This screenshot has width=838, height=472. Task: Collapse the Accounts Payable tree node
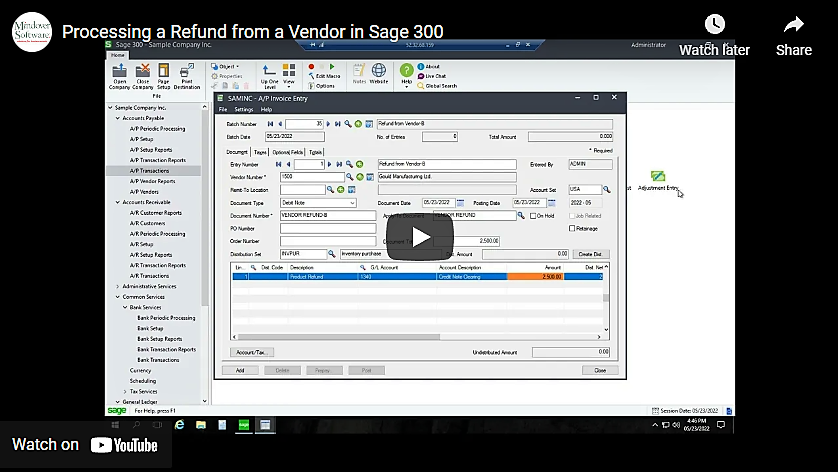click(118, 118)
